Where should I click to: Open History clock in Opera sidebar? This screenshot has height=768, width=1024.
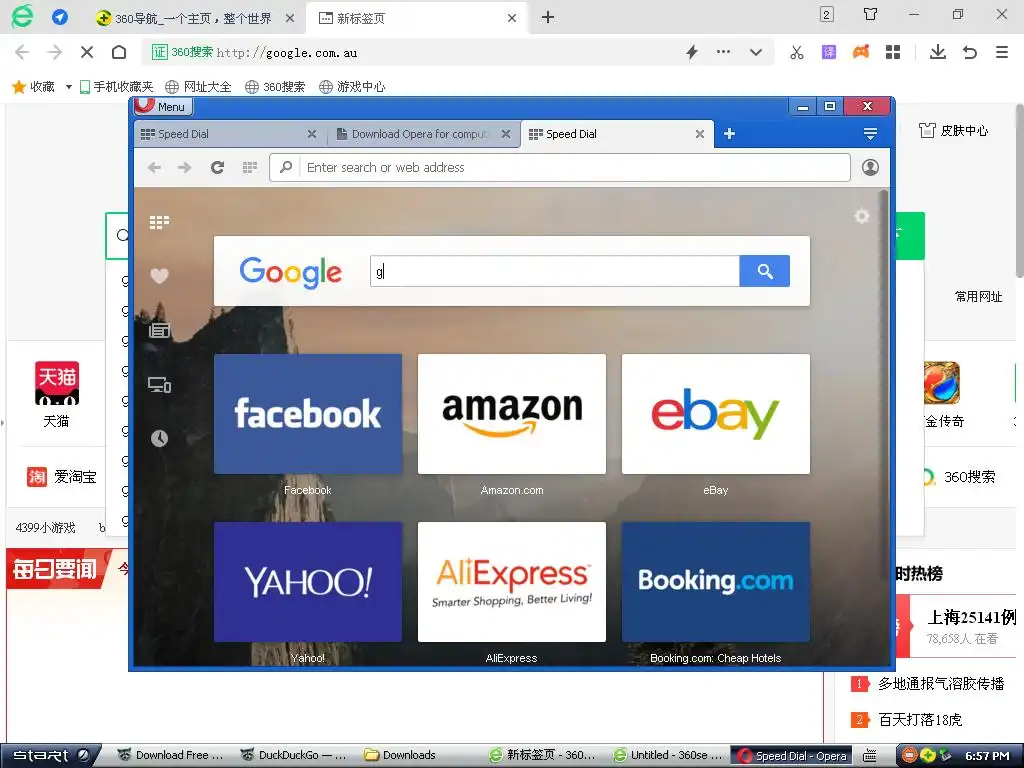click(x=159, y=438)
